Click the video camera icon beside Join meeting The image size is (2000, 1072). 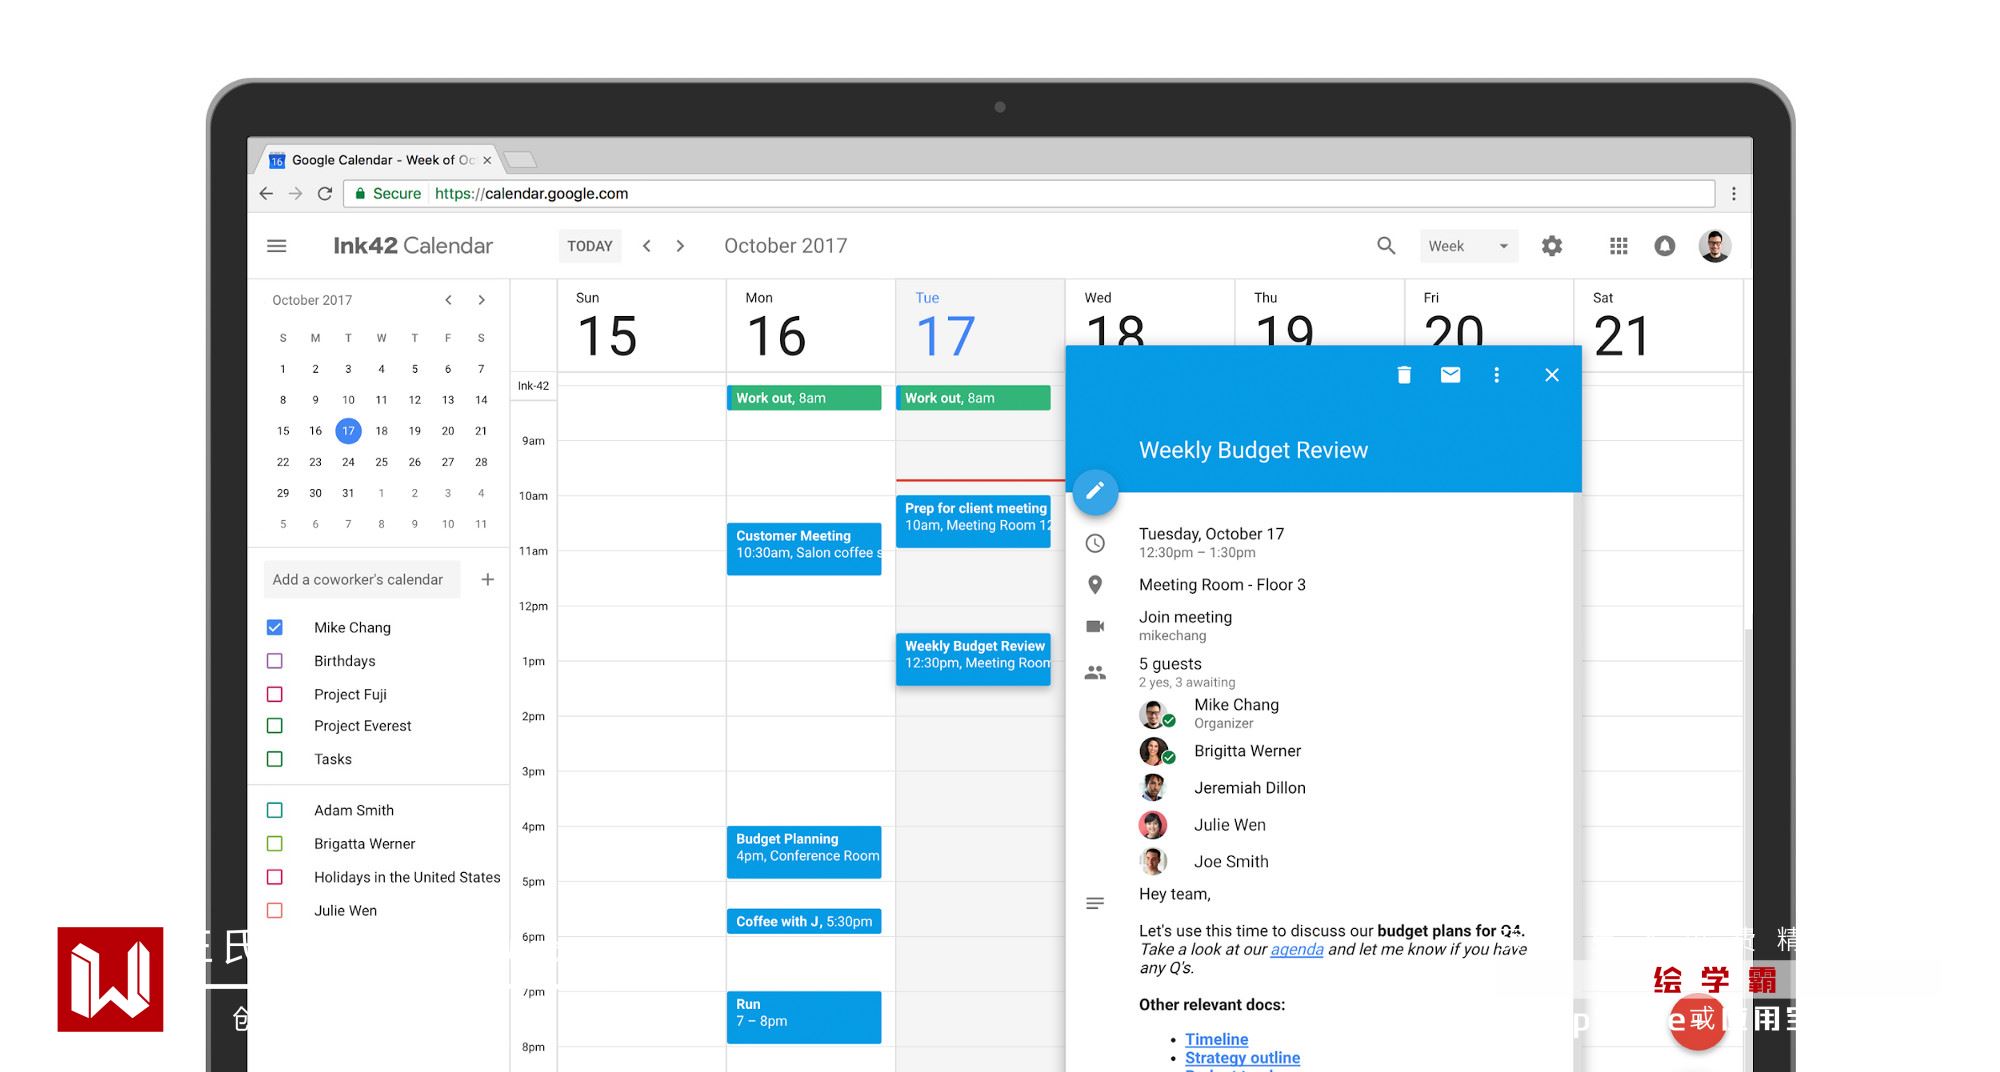1095,626
